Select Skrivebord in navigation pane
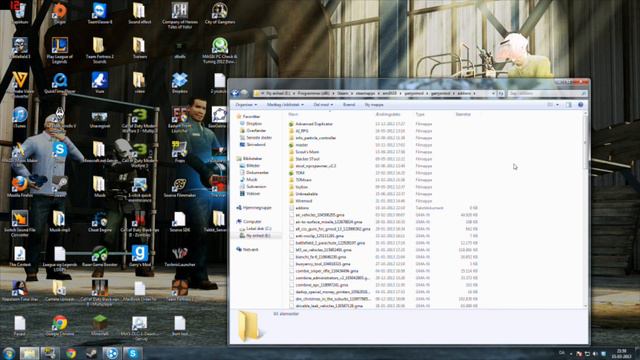 pos(256,144)
